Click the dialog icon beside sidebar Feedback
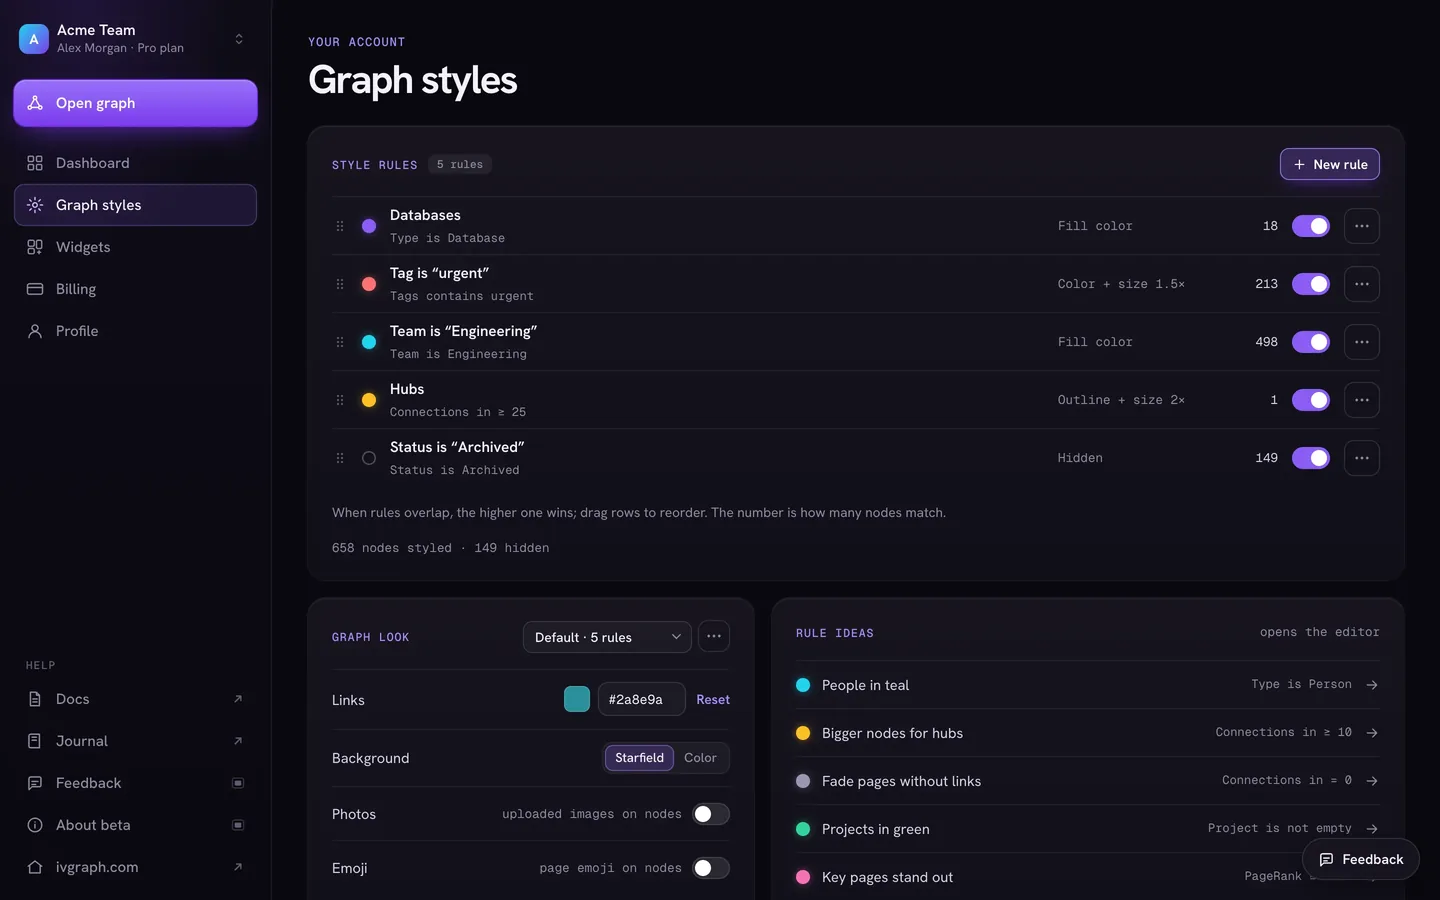The image size is (1440, 900). pos(238,783)
